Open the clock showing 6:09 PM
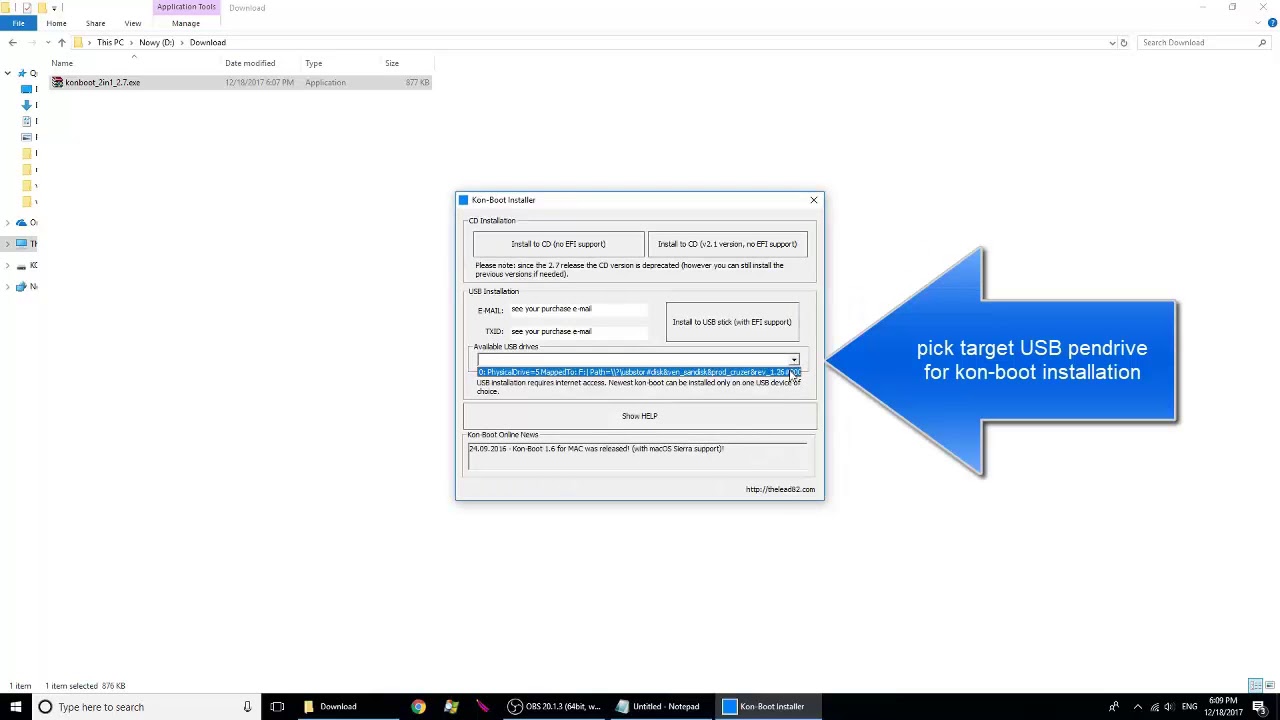This screenshot has width=1280, height=720. 1223,707
